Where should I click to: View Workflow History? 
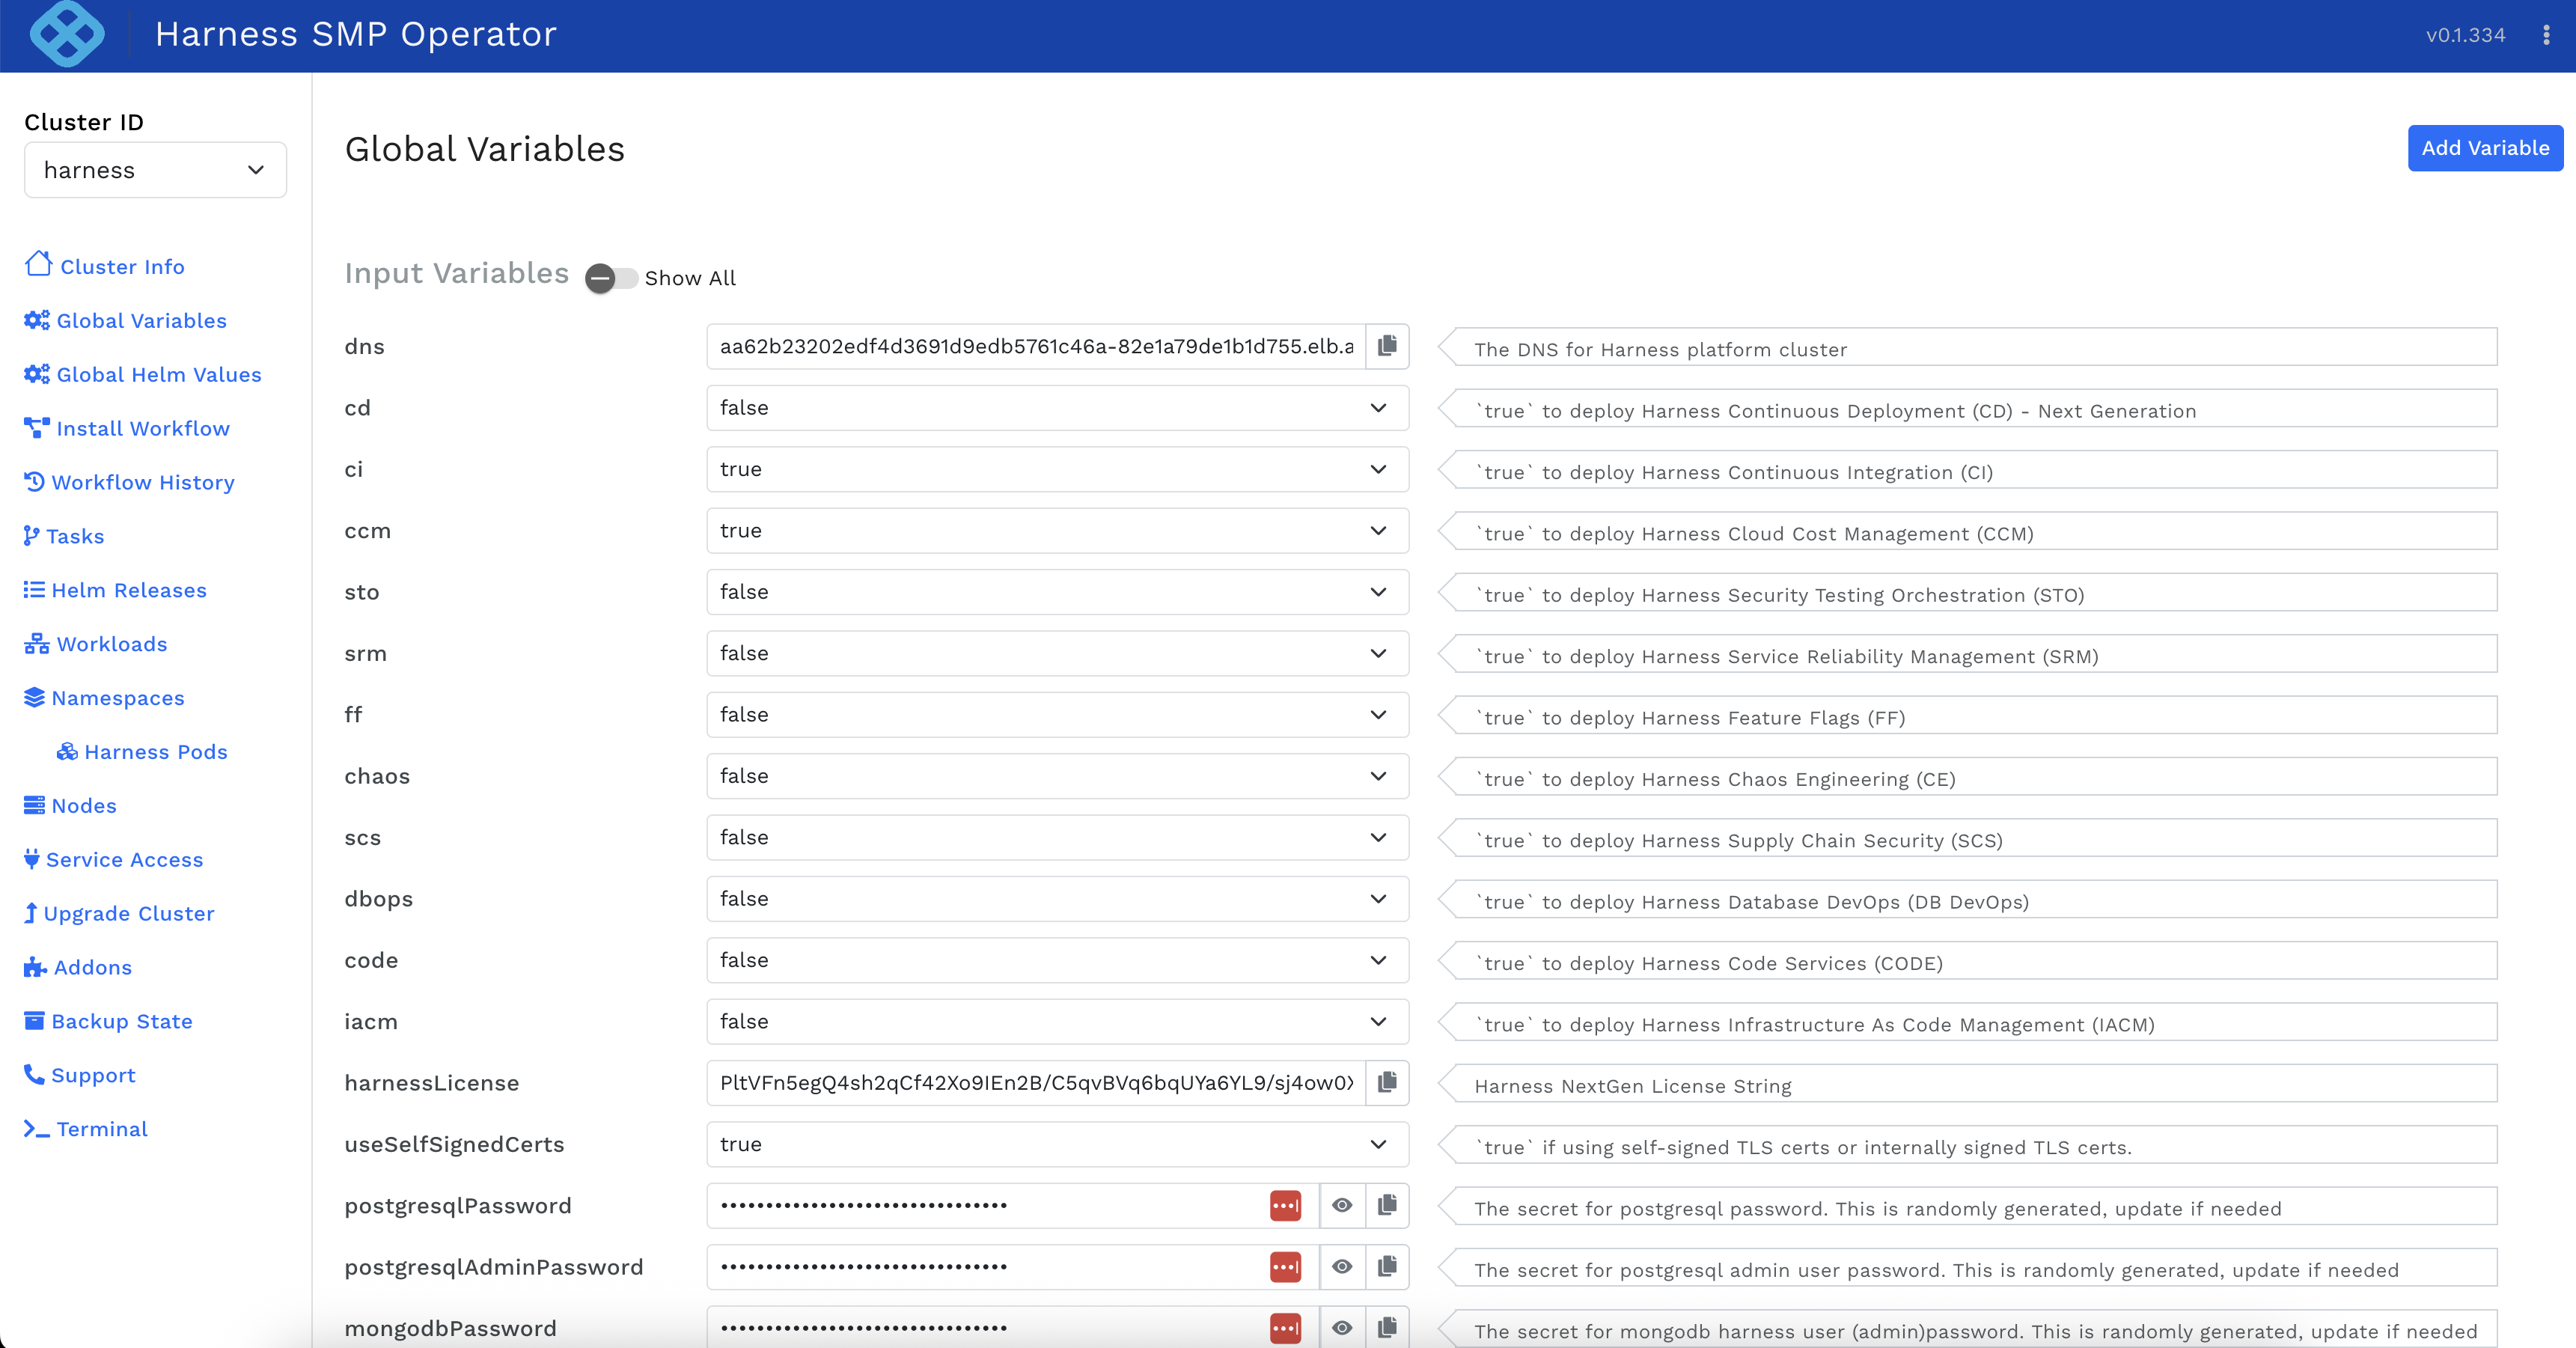[x=130, y=482]
